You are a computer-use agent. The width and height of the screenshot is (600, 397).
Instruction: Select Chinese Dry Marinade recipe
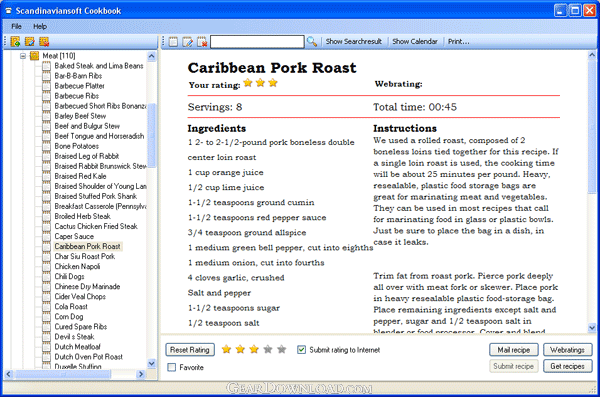click(87, 286)
